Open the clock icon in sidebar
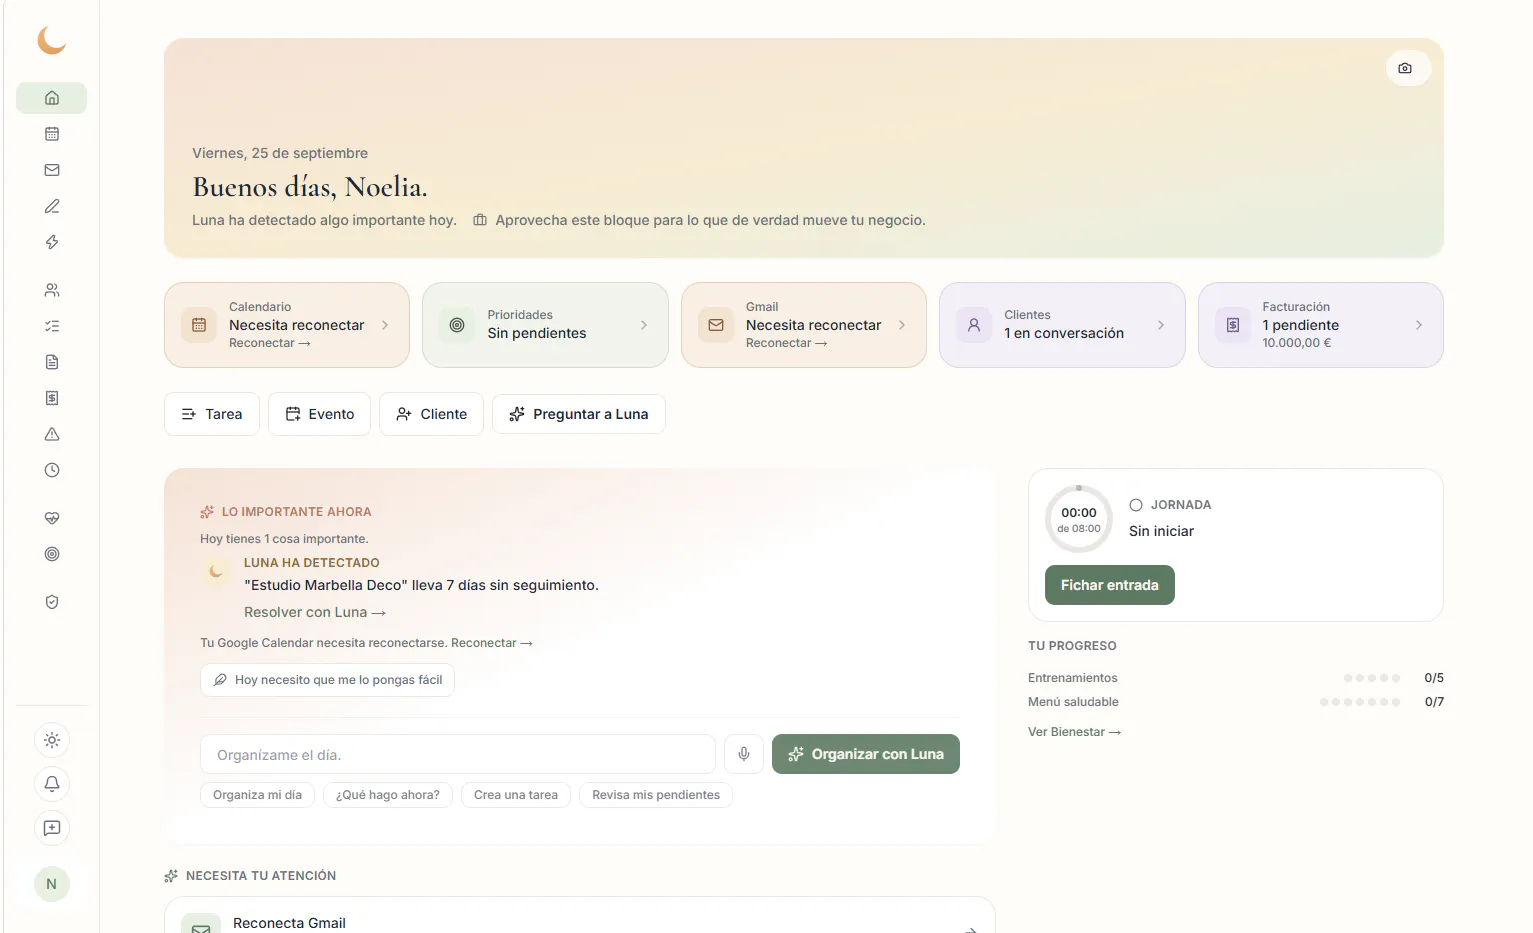1533x933 pixels. 52,470
